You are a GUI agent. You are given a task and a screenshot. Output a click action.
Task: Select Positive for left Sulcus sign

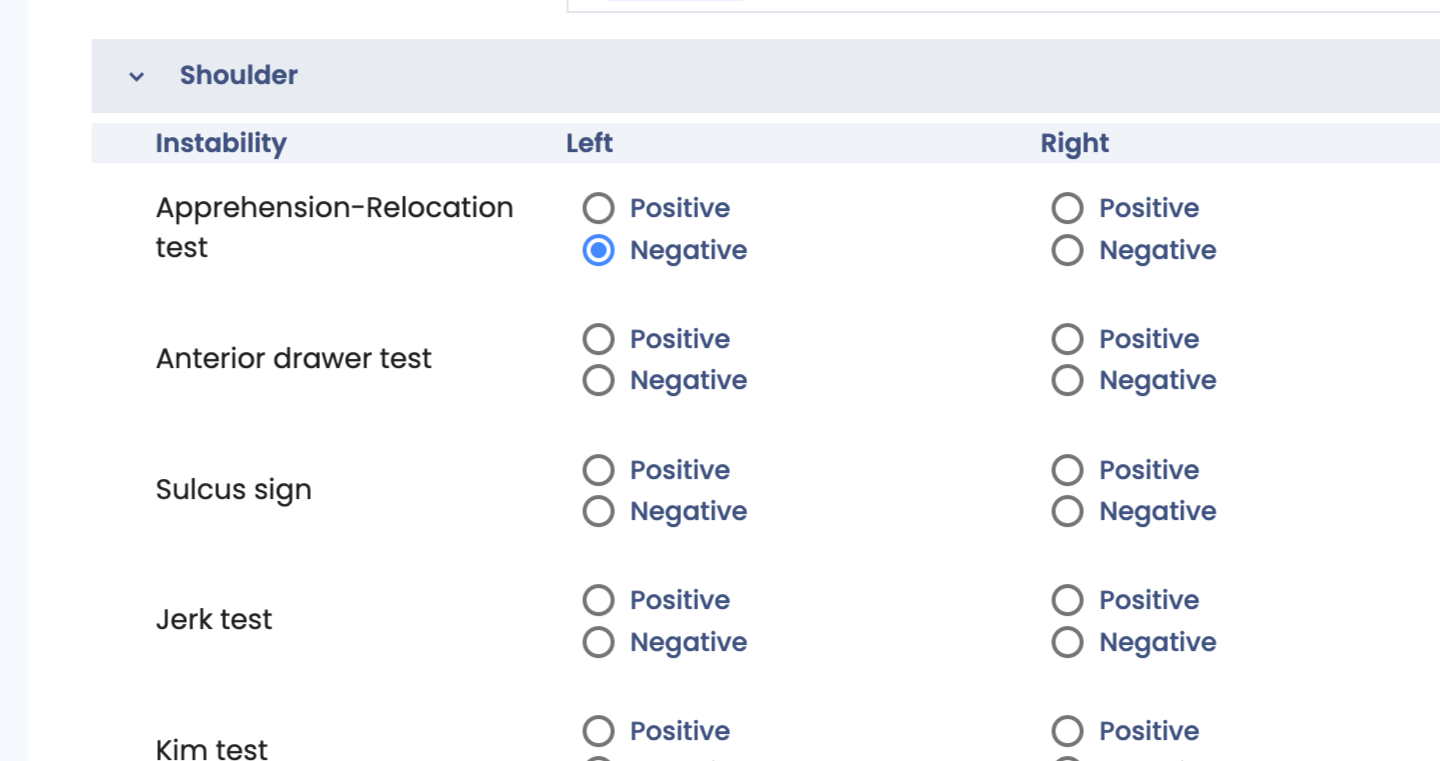pos(598,470)
